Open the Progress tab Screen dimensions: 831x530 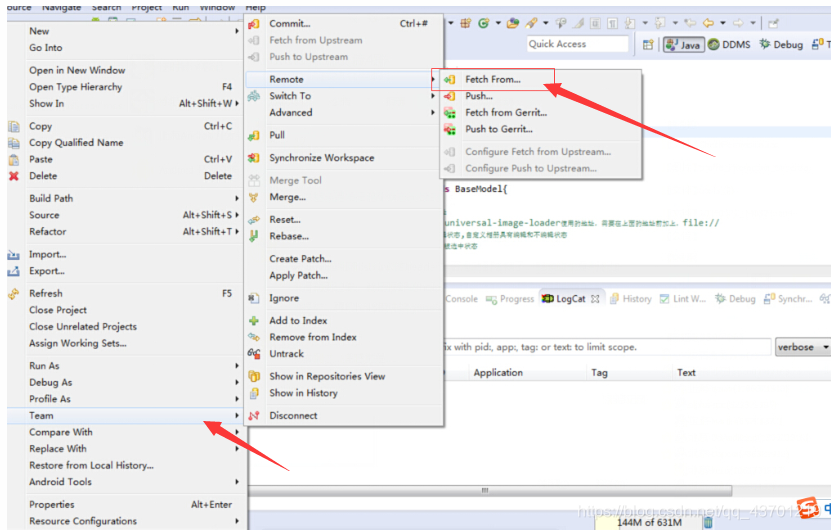pos(510,299)
